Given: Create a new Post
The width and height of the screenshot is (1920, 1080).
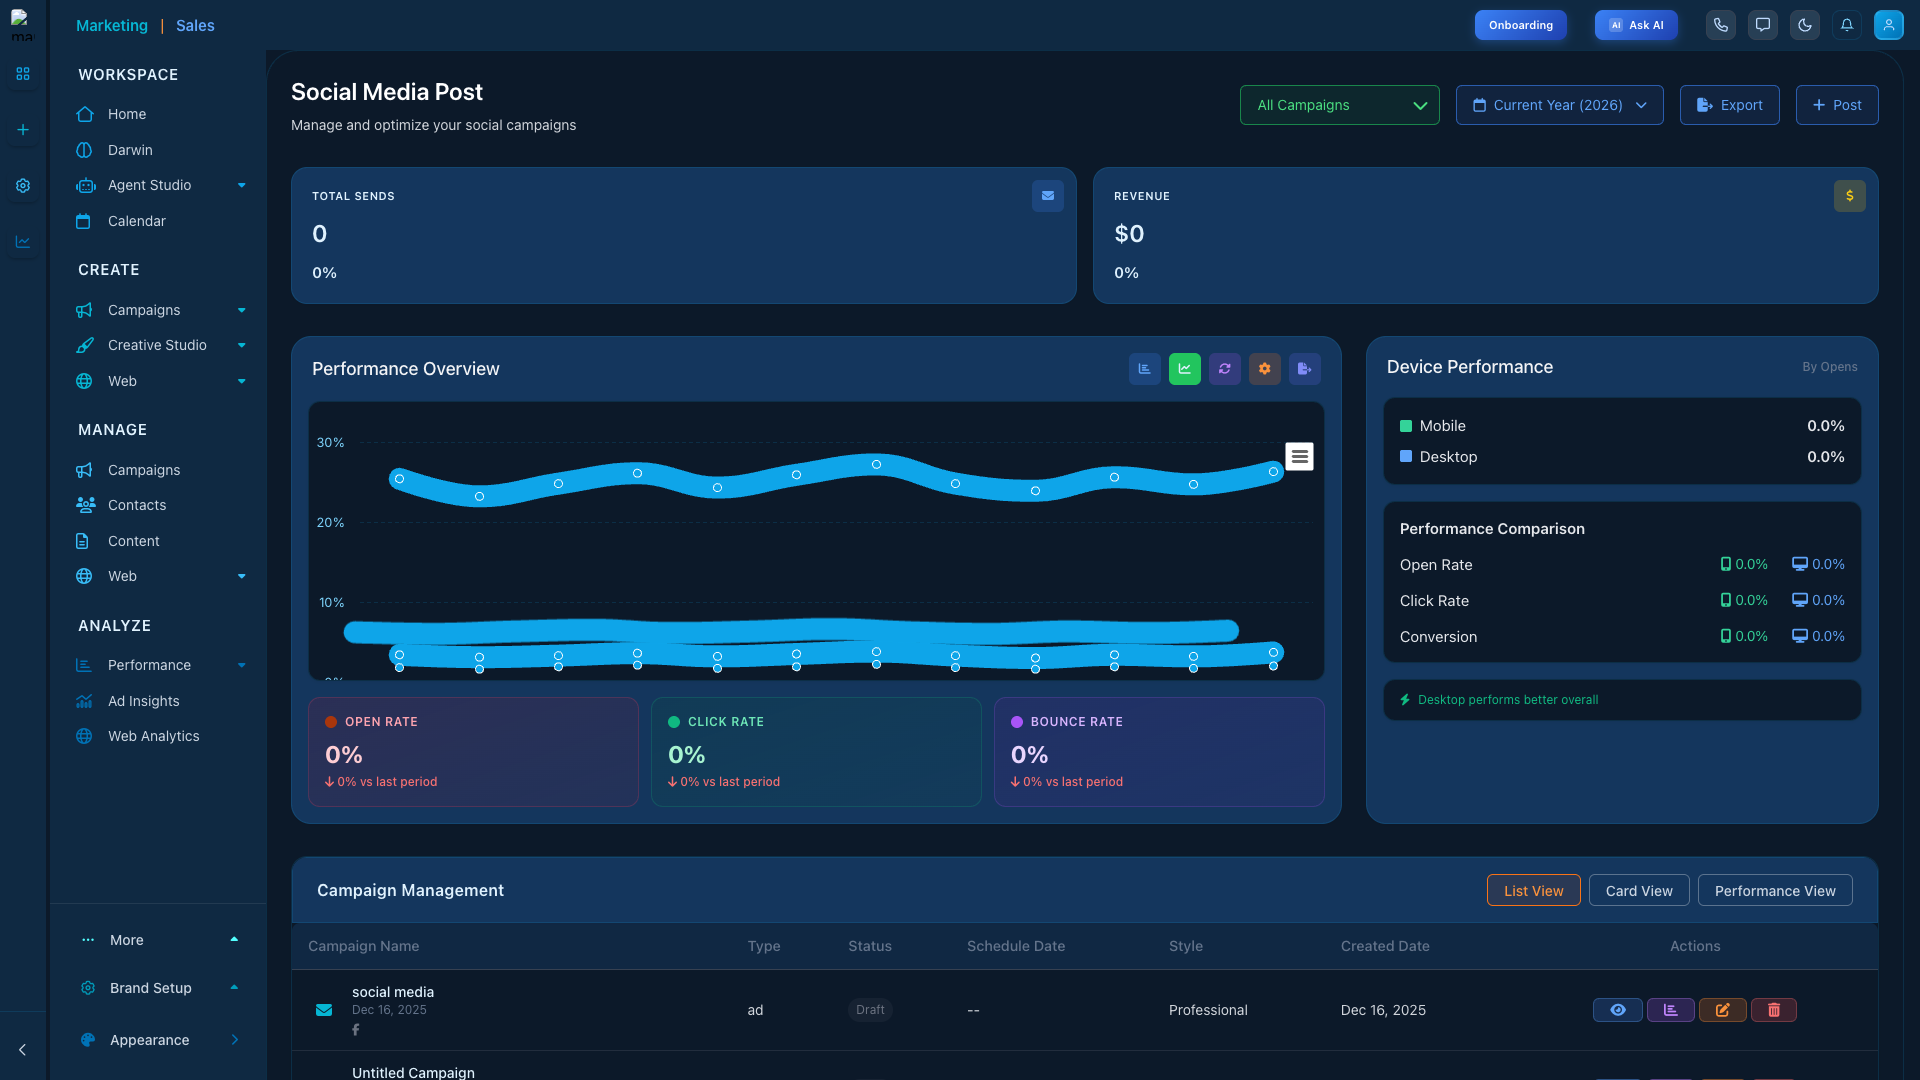Looking at the screenshot, I should pos(1837,105).
